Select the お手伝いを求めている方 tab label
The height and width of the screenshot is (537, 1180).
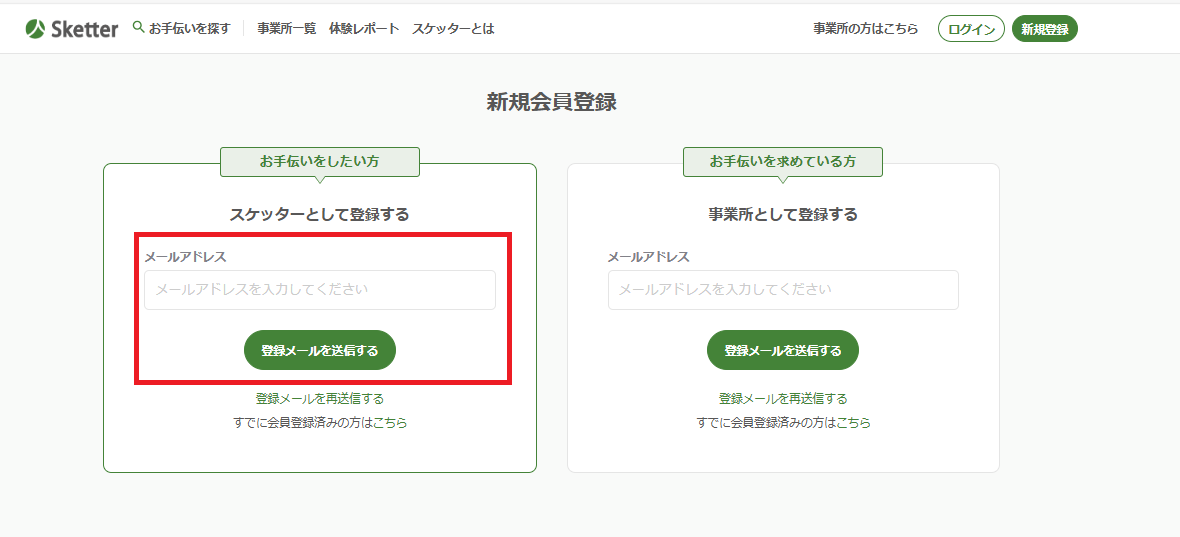tap(783, 162)
